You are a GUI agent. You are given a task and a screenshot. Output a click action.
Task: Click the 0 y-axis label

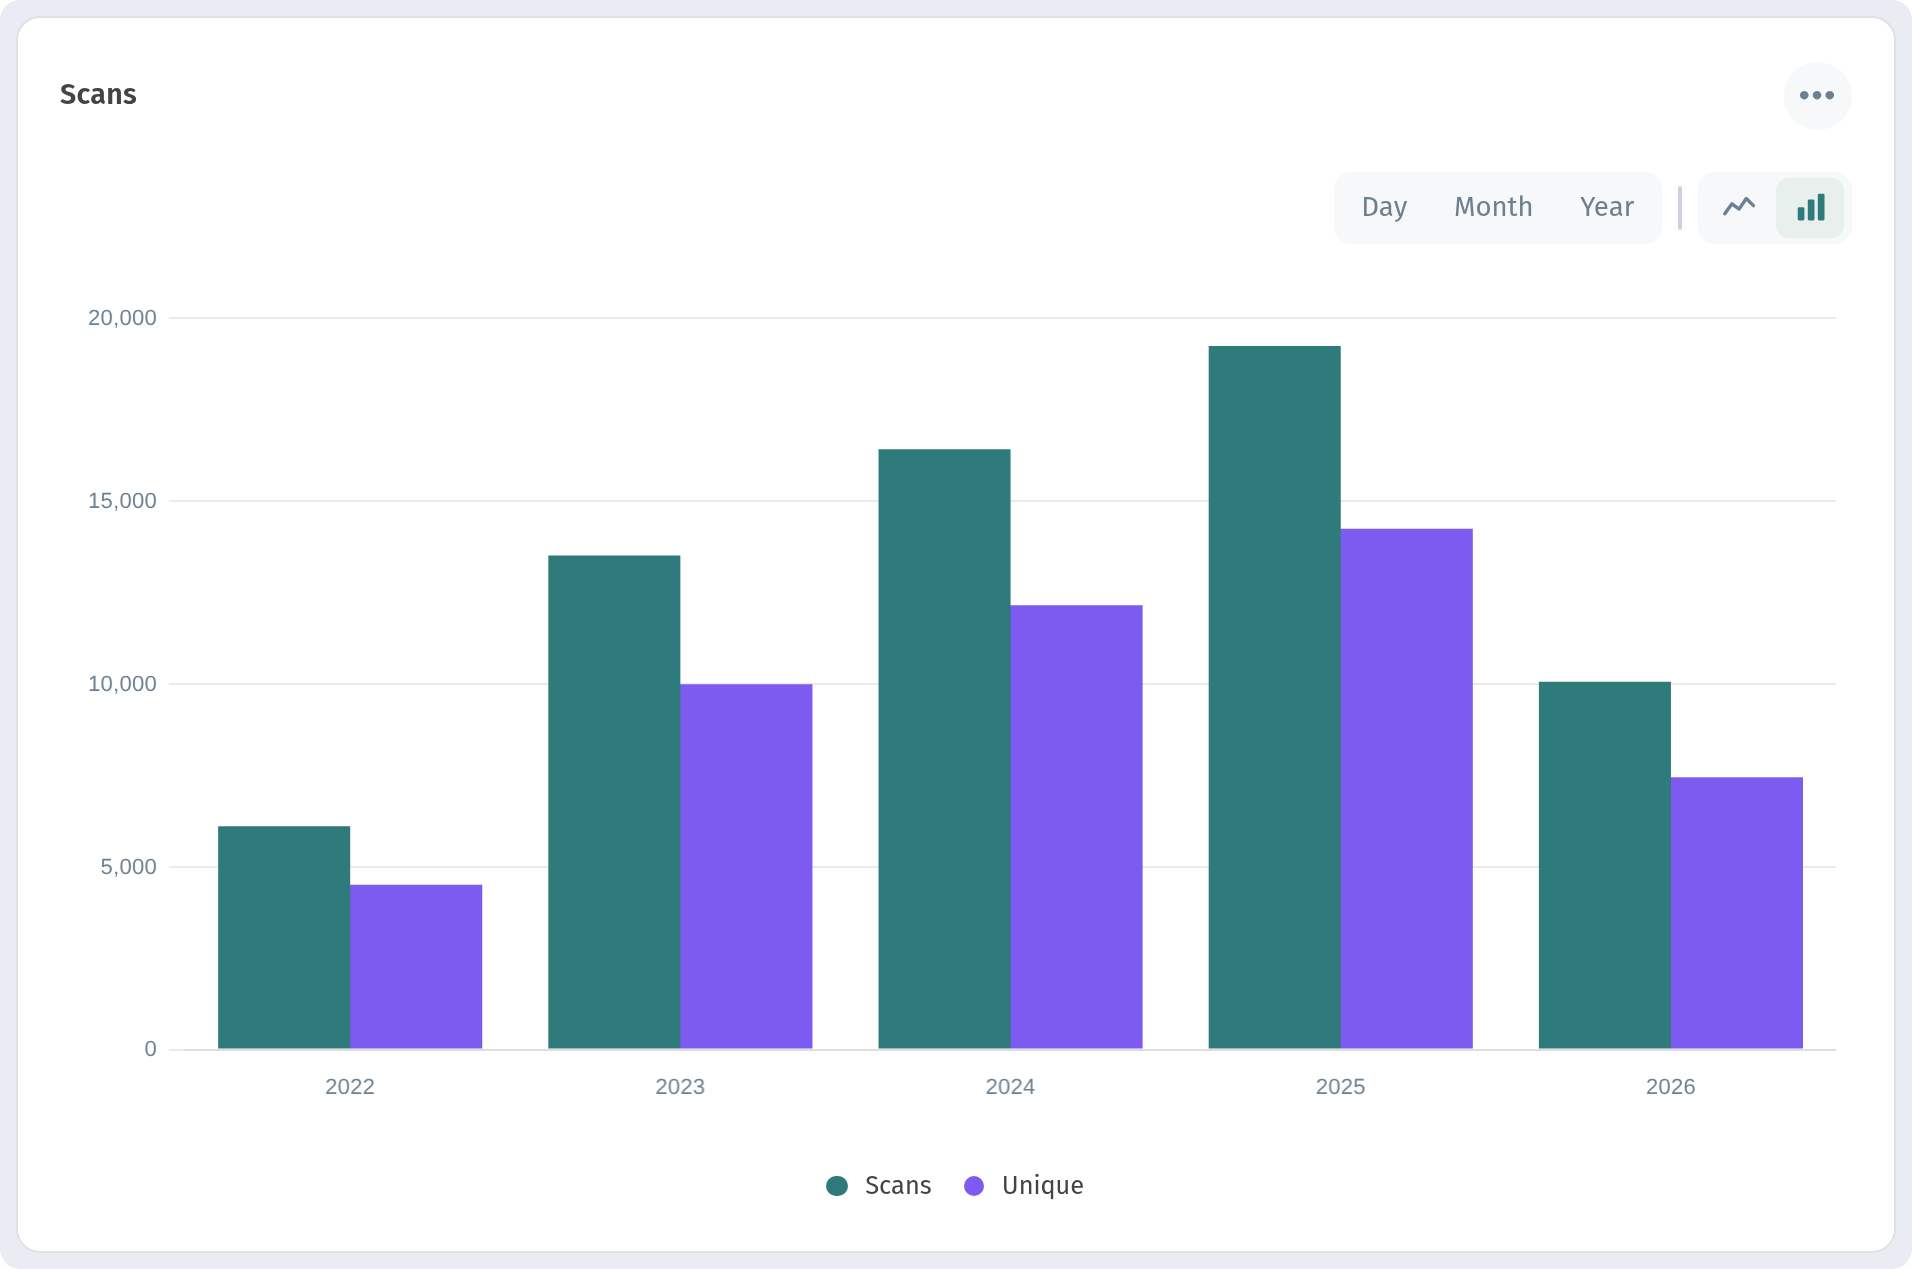[x=151, y=1049]
